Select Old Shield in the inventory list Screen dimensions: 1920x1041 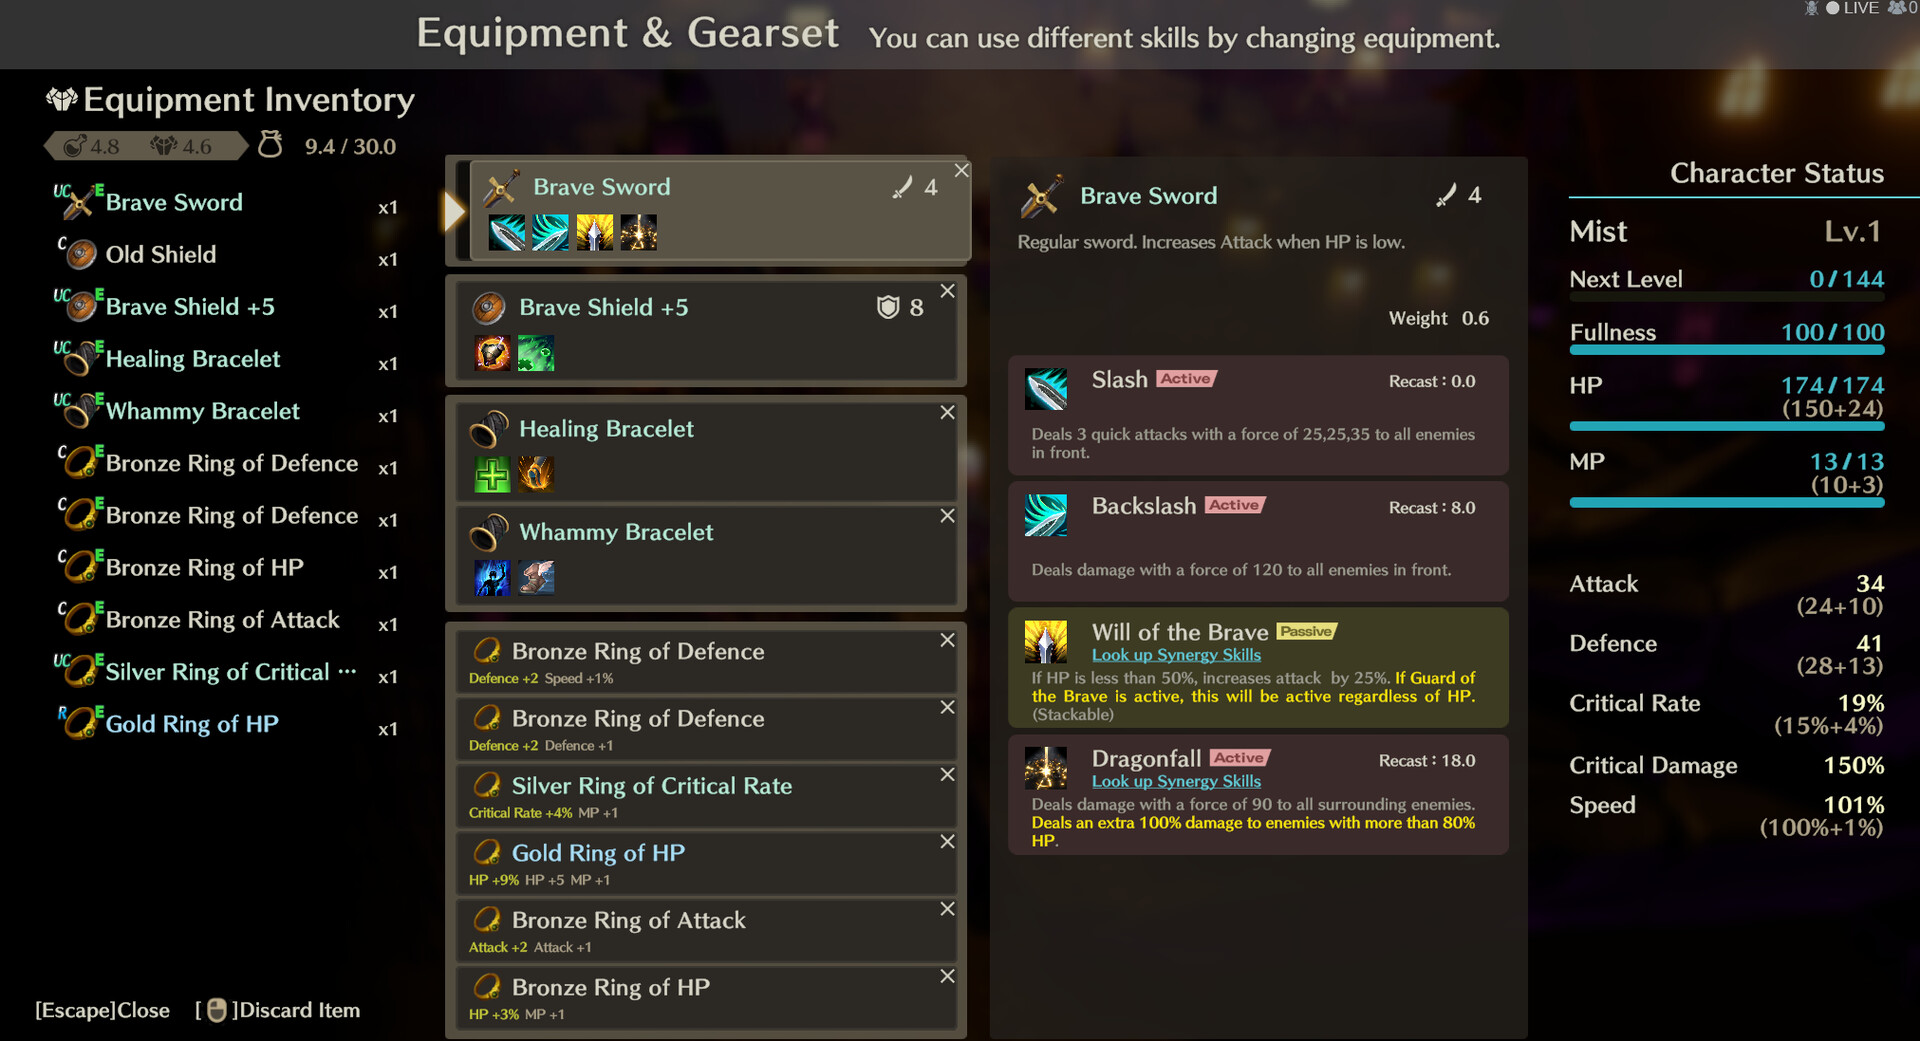click(x=161, y=255)
